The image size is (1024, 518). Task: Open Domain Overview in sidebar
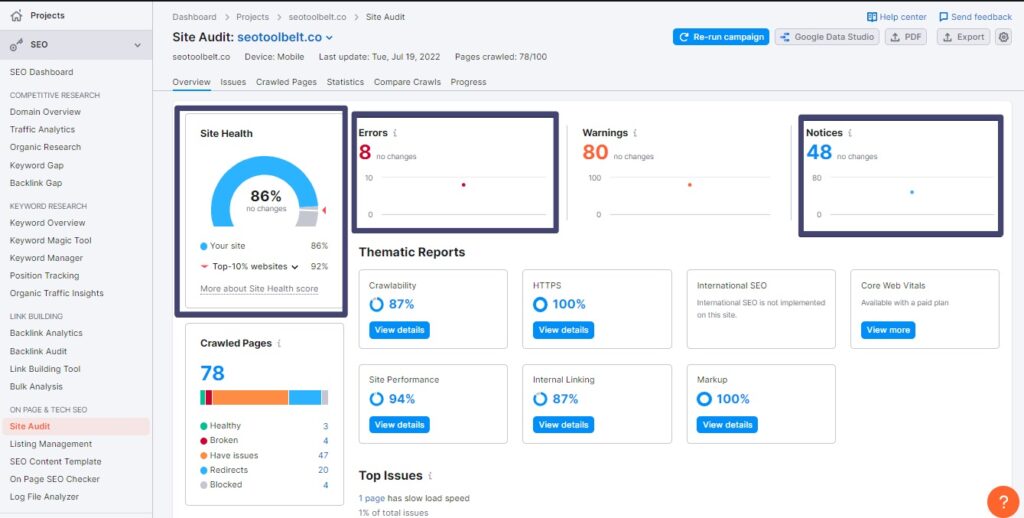point(45,112)
